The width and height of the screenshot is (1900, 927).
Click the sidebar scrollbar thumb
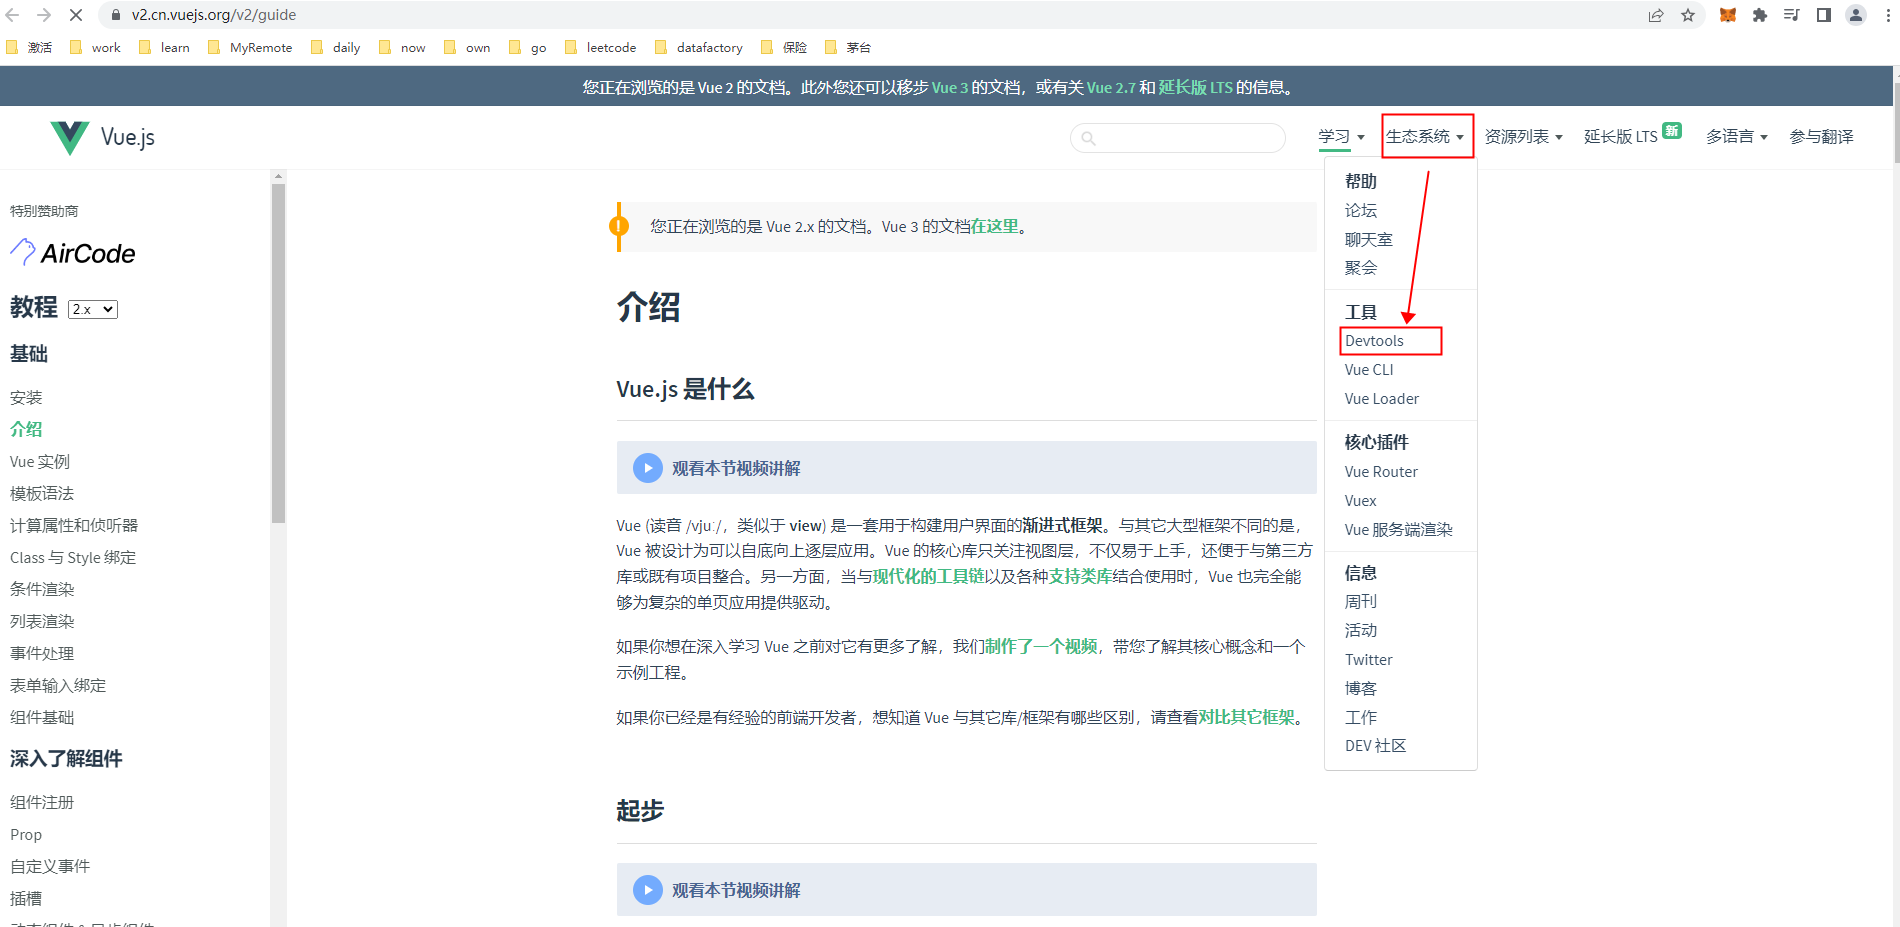[x=278, y=353]
